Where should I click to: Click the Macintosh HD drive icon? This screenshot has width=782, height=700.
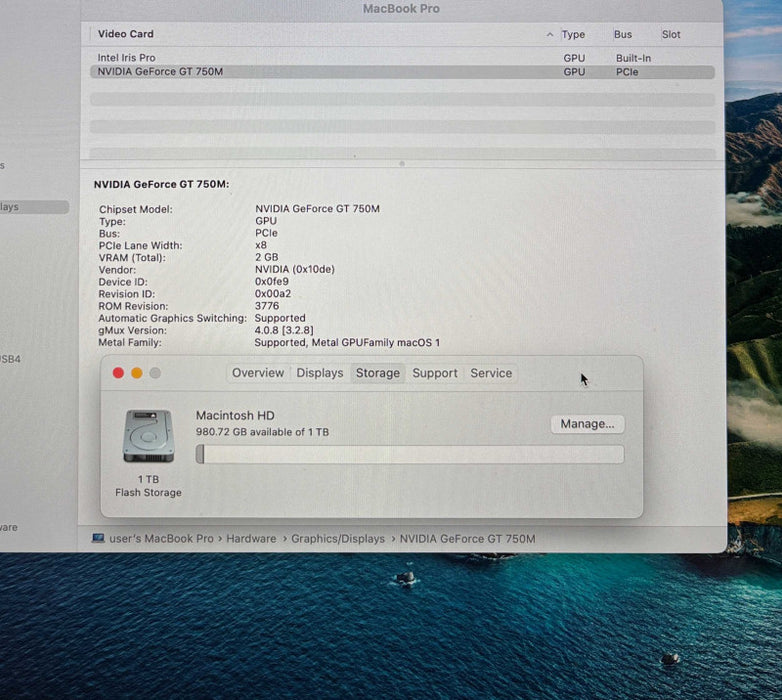pyautogui.click(x=148, y=436)
